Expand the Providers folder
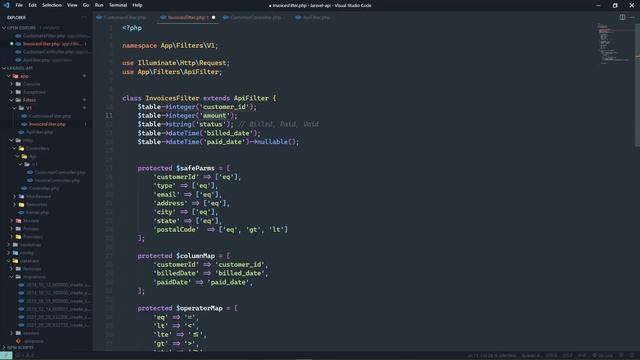 [x=46, y=237]
